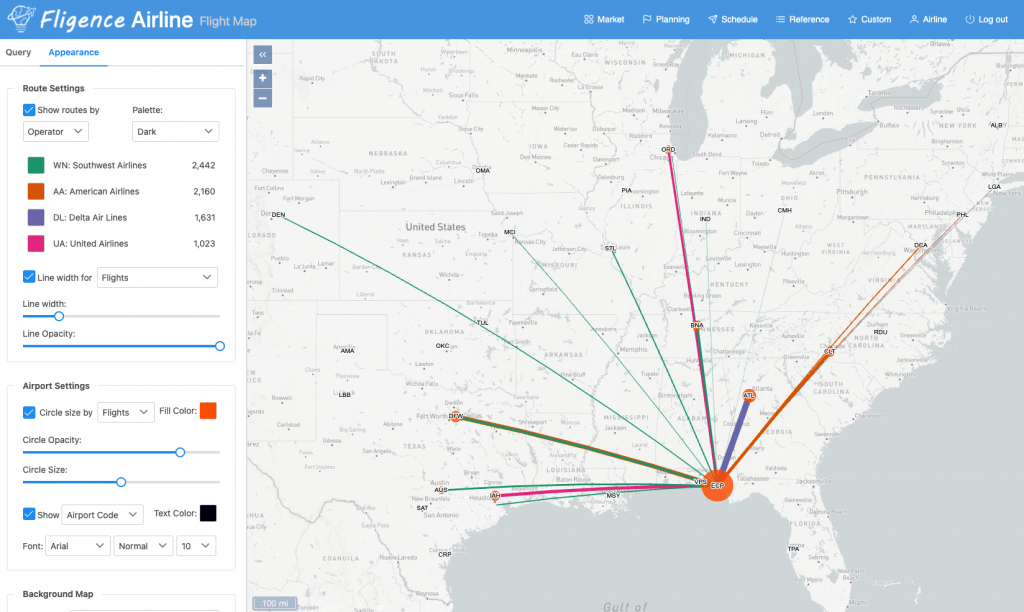This screenshot has width=1024, height=612.
Task: Expand the Palette Dark dropdown
Action: [x=176, y=131]
